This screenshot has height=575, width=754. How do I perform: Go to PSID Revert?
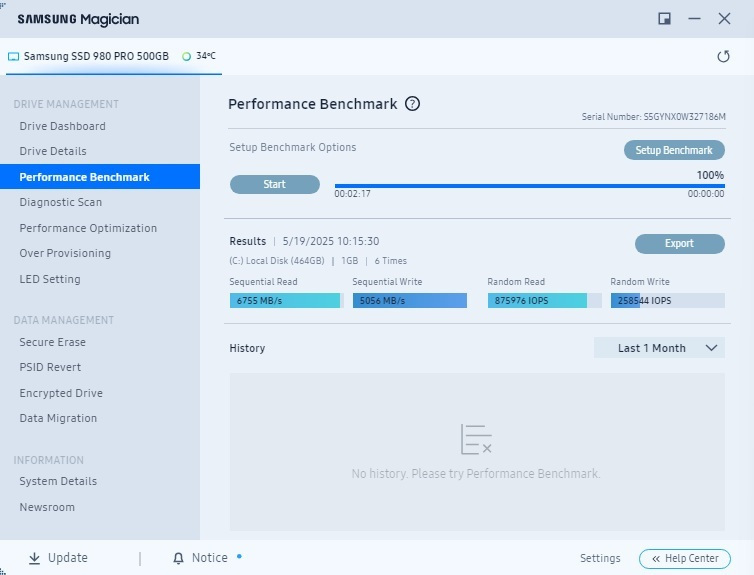[x=50, y=367]
